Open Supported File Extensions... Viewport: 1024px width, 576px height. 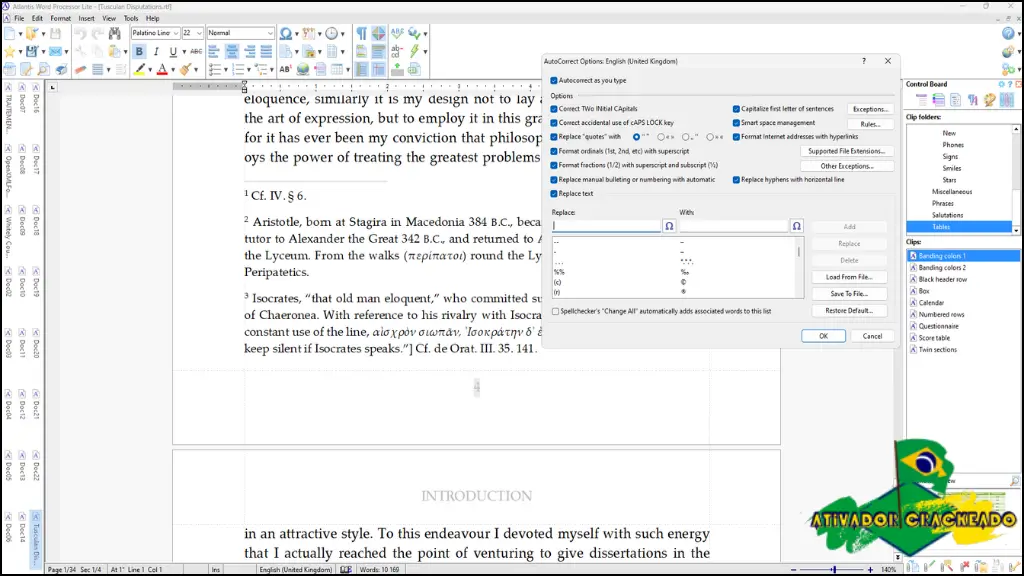[x=846, y=152]
